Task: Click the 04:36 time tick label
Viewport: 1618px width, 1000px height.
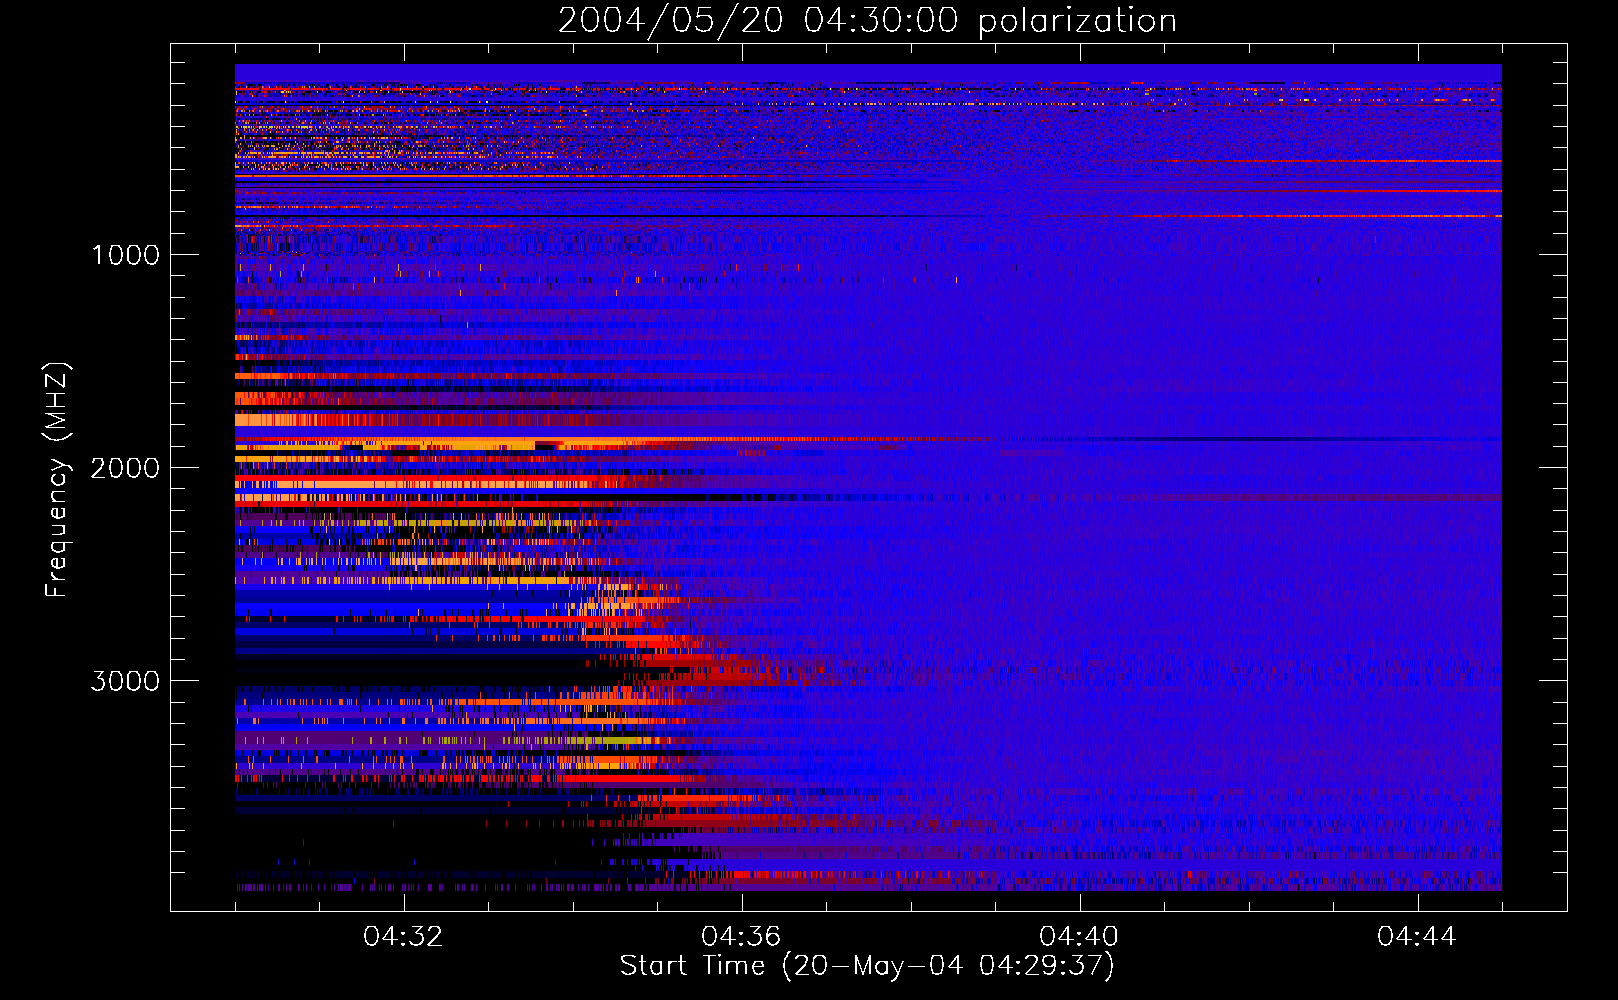Action: 741,936
